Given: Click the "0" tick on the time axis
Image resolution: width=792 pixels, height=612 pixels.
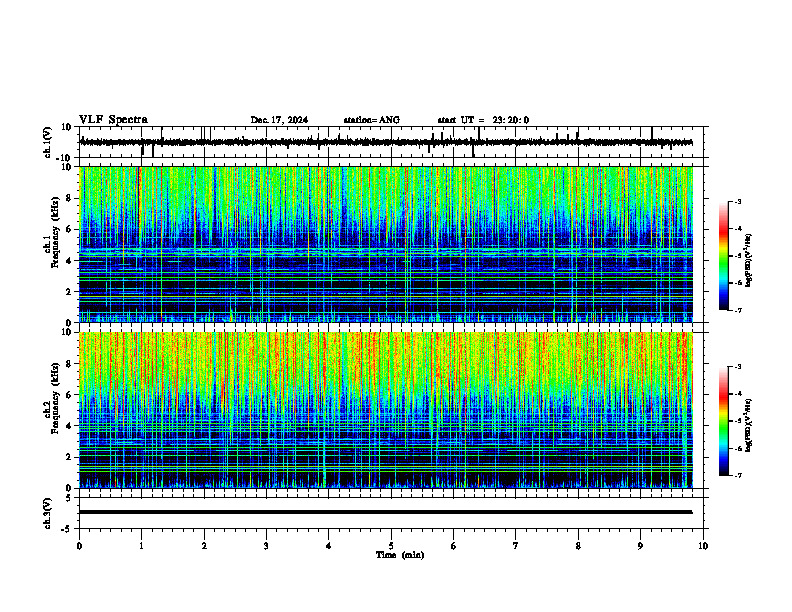Looking at the screenshot, I should pos(79,546).
